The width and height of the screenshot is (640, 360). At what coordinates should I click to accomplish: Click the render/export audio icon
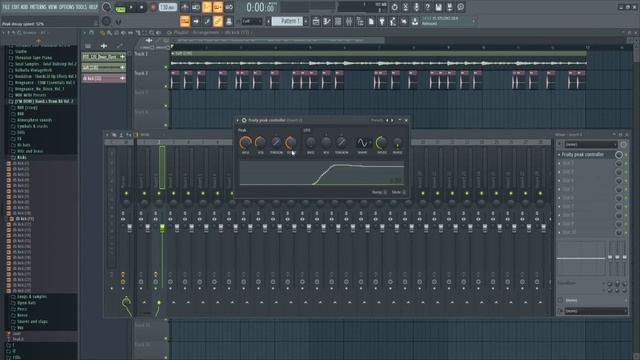449,7
